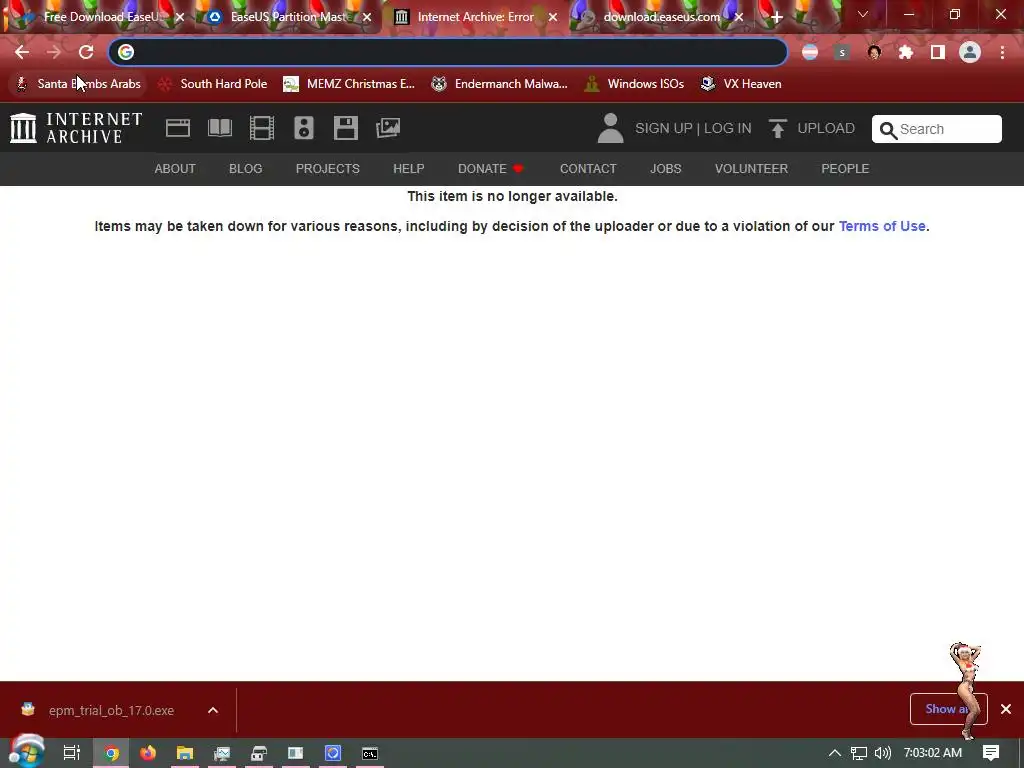Click the Internet Archive Search field
The height and width of the screenshot is (768, 1024).
pos(936,129)
